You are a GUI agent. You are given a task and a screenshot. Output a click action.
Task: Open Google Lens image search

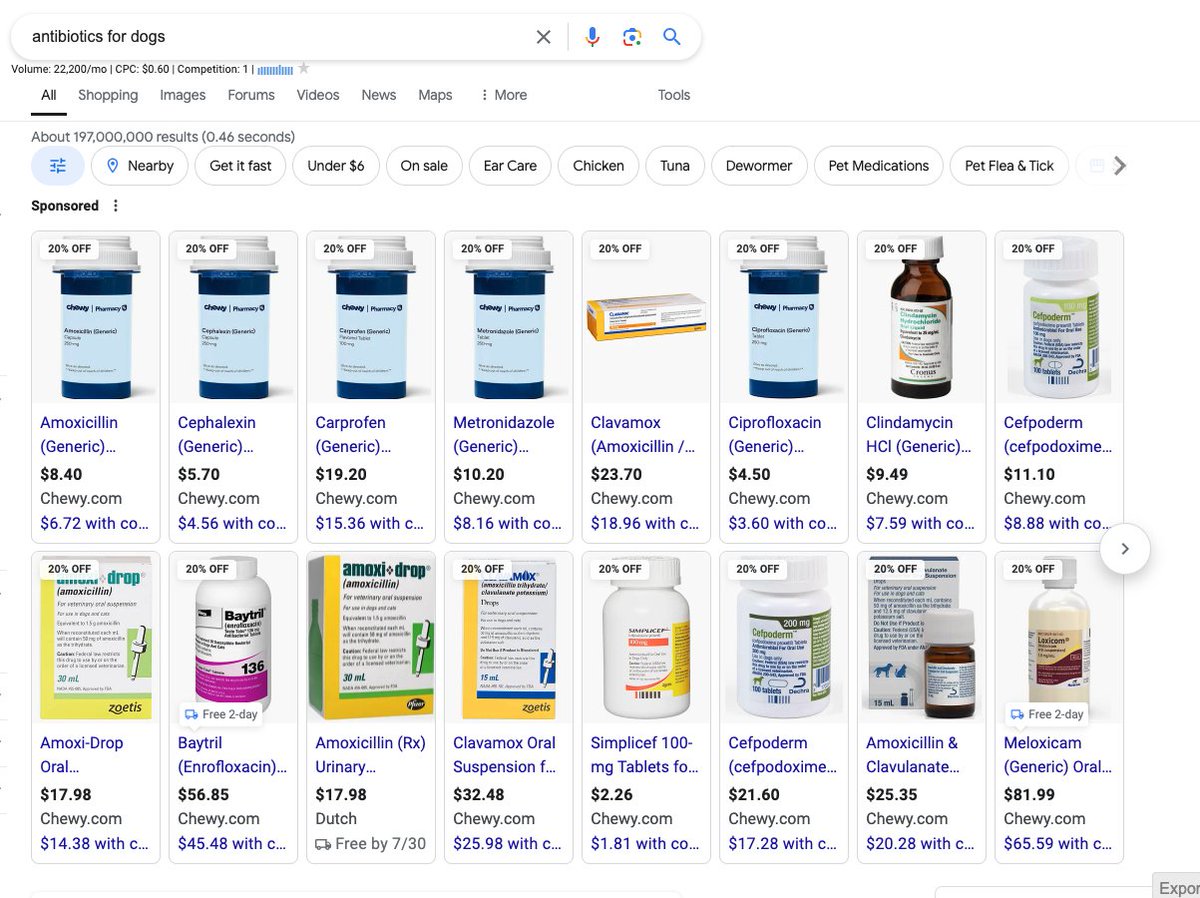coord(631,36)
